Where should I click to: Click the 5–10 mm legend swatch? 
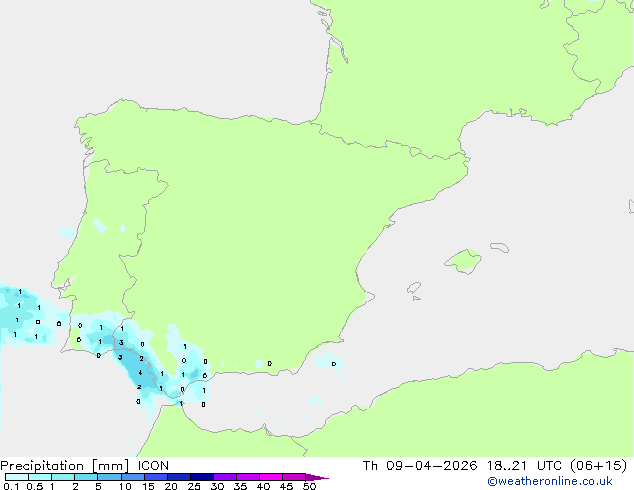pyautogui.click(x=109, y=477)
